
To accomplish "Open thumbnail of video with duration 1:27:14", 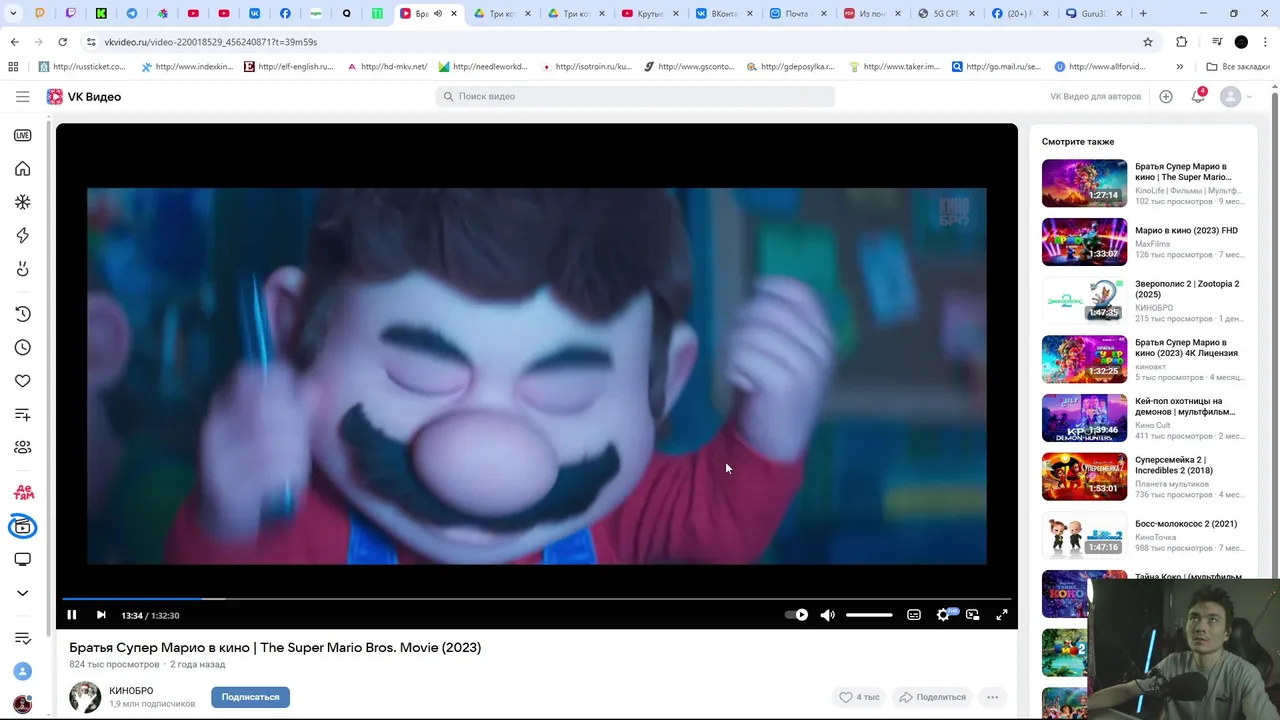I will pyautogui.click(x=1084, y=183).
